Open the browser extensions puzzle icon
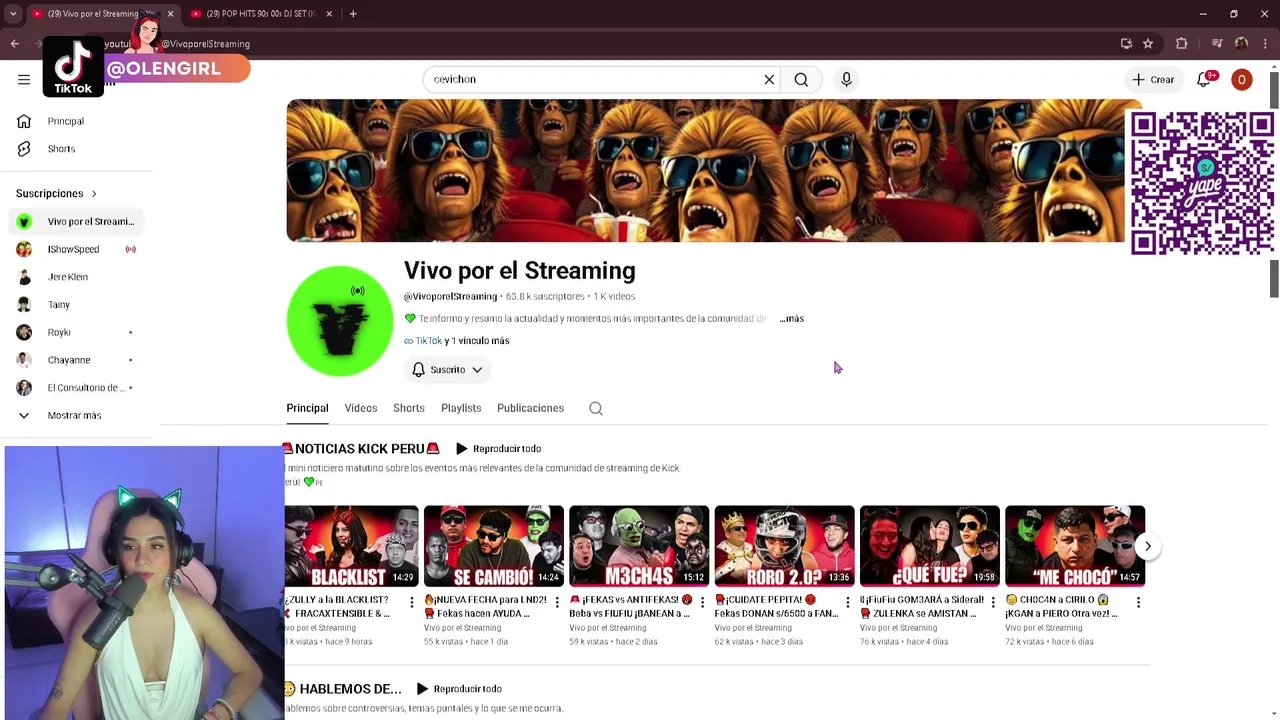Image resolution: width=1280 pixels, height=720 pixels. click(x=1182, y=44)
